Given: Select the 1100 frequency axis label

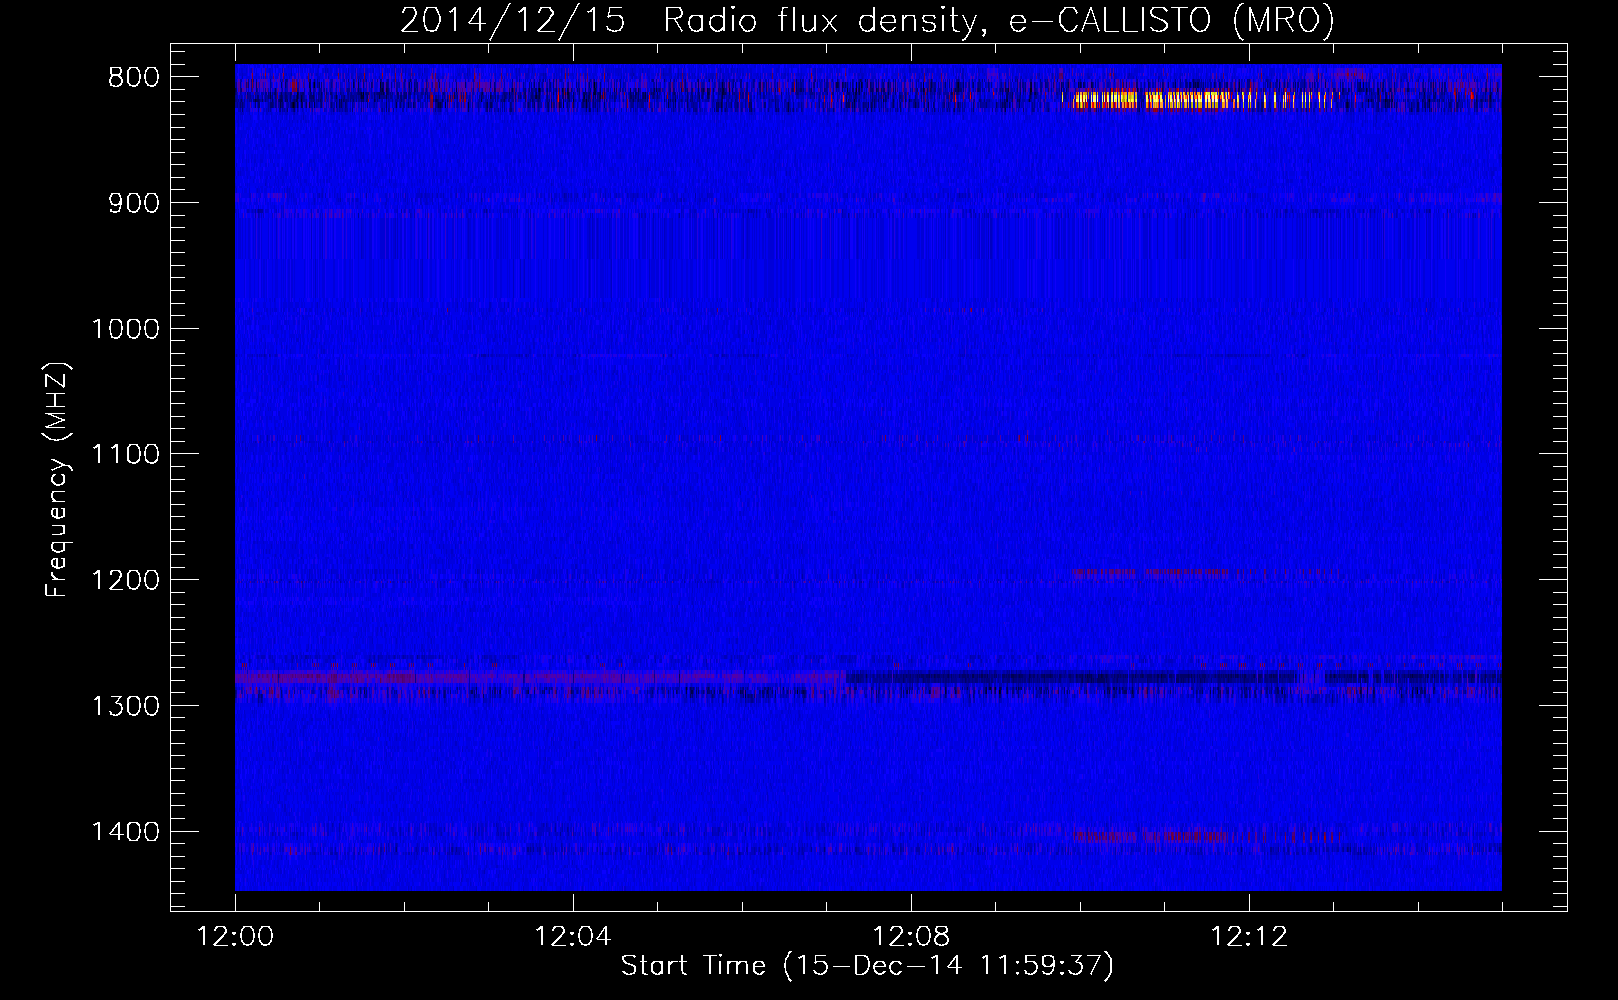Looking at the screenshot, I should 125,455.
